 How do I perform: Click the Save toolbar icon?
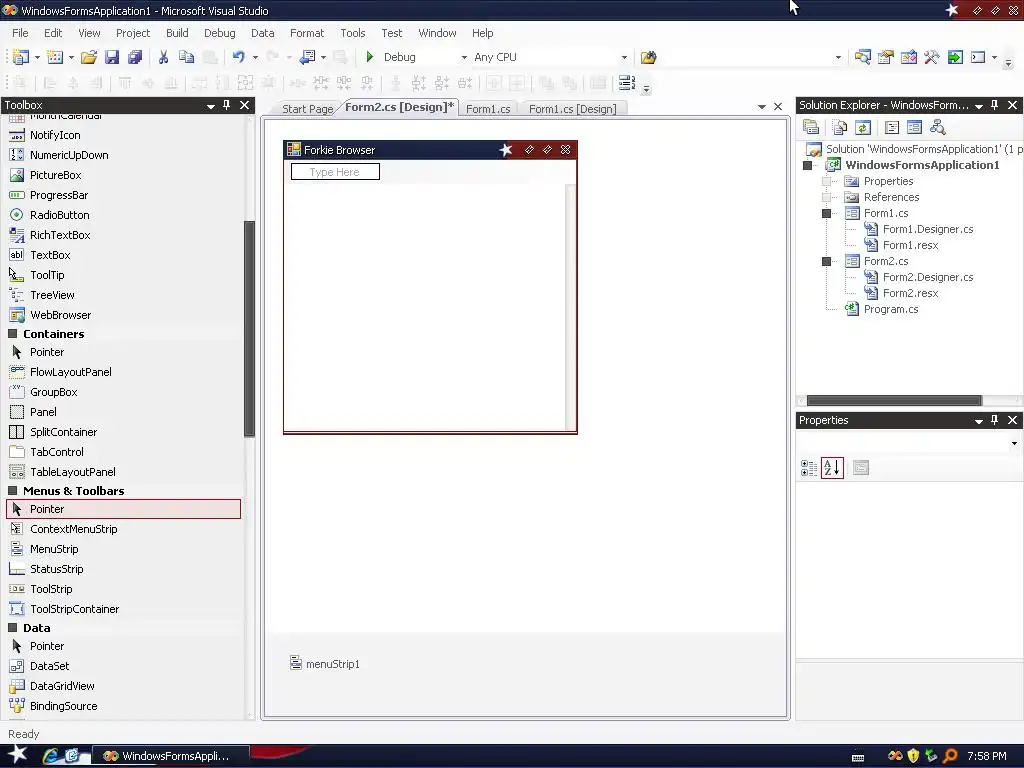(112, 57)
